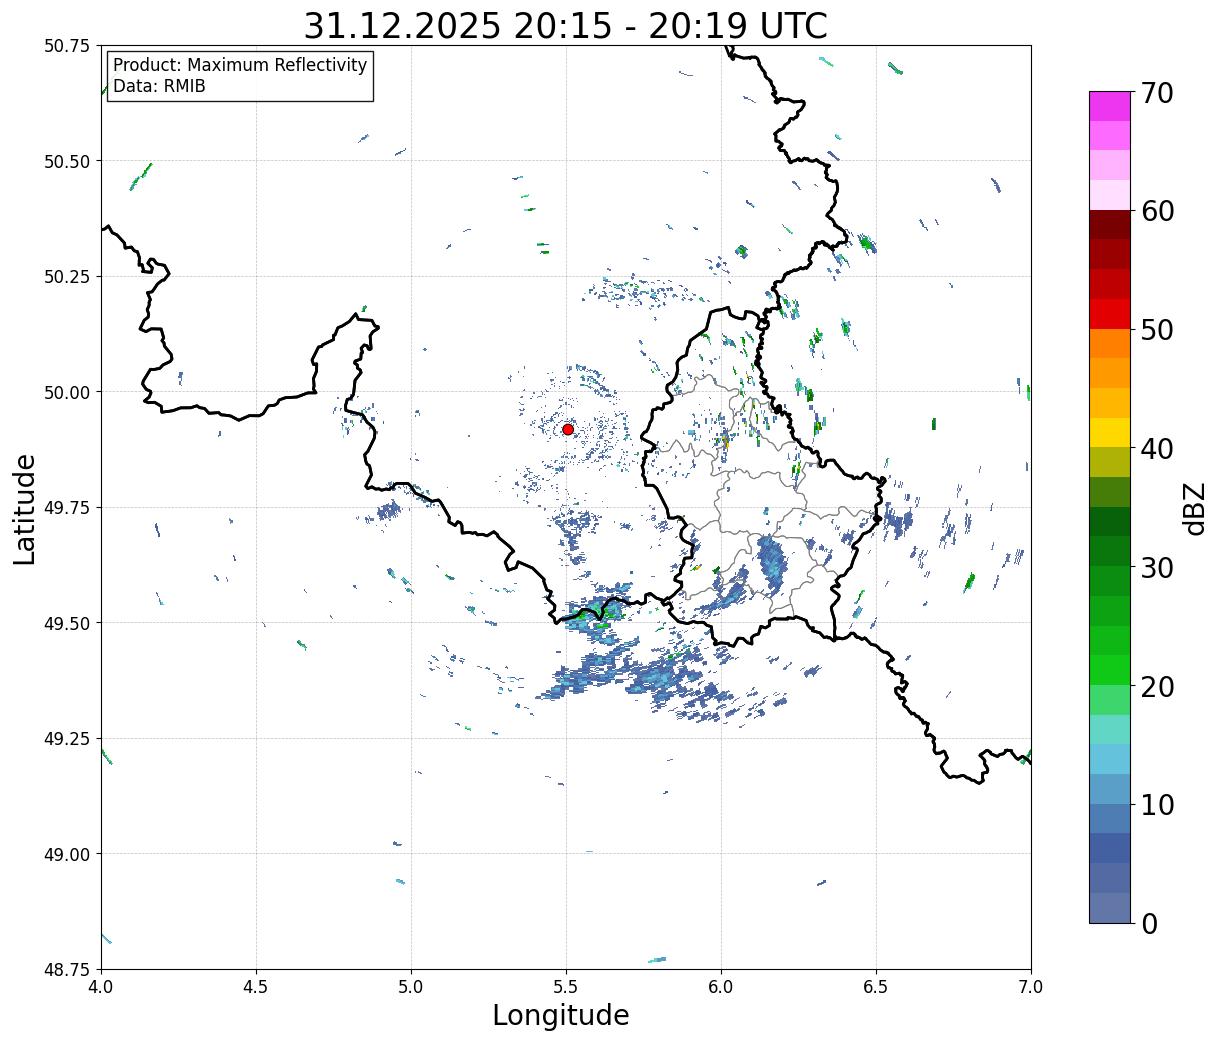Click the colorbar tick label '30'

click(x=1156, y=567)
